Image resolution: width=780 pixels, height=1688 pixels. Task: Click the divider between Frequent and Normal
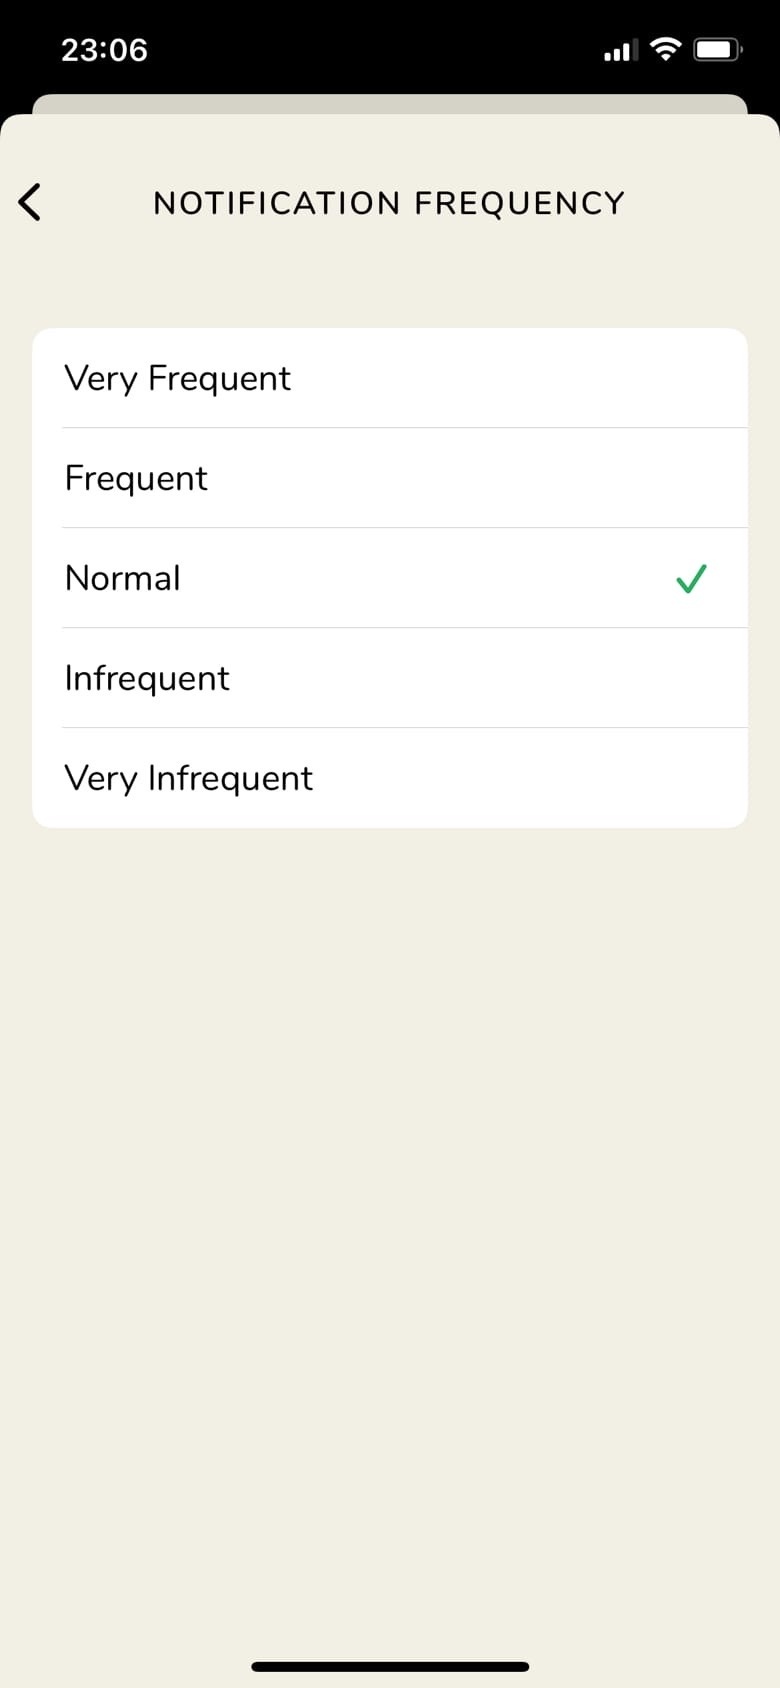[404, 528]
